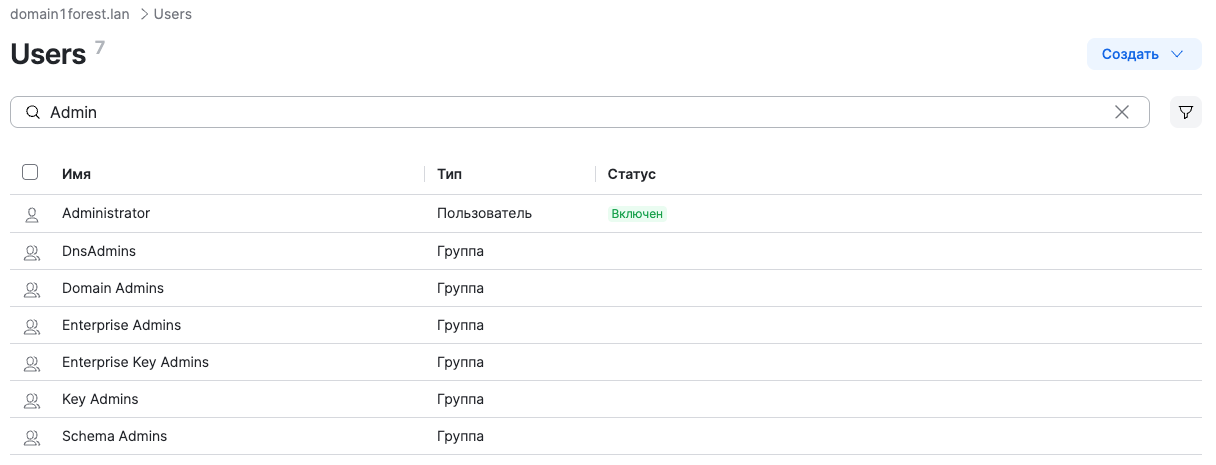Image resolution: width=1216 pixels, height=465 pixels.
Task: Focus the search field containing Admin
Action: [x=570, y=112]
